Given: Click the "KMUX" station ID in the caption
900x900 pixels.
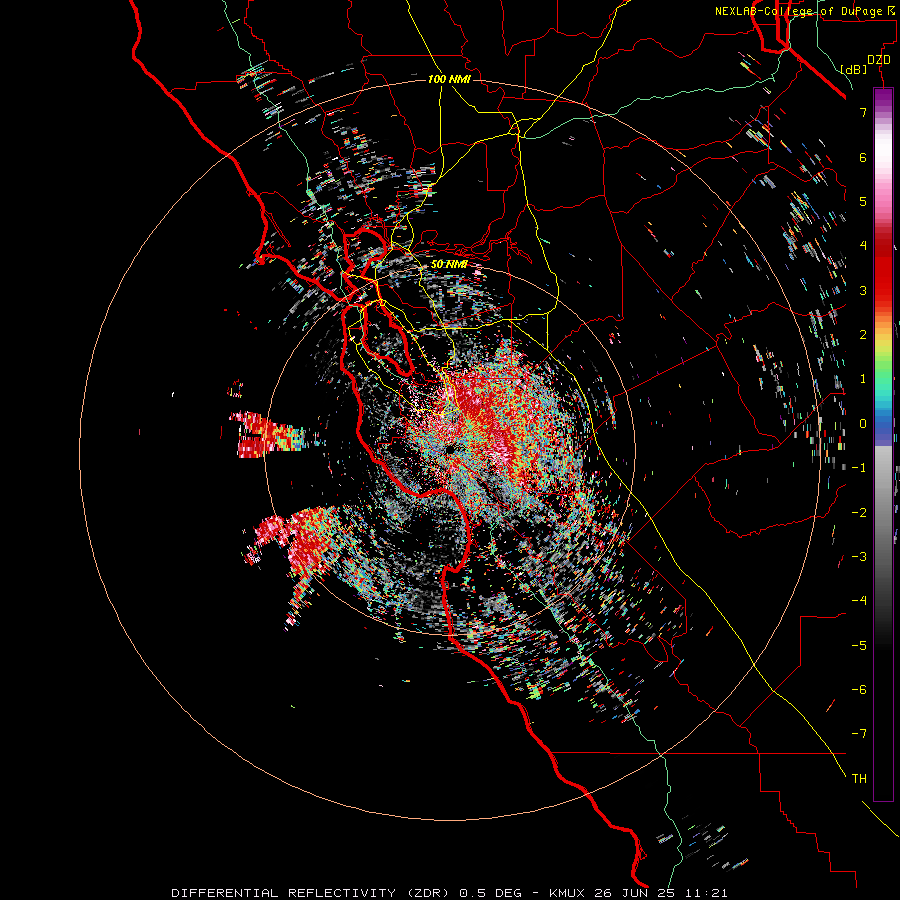Looking at the screenshot, I should 567,893.
